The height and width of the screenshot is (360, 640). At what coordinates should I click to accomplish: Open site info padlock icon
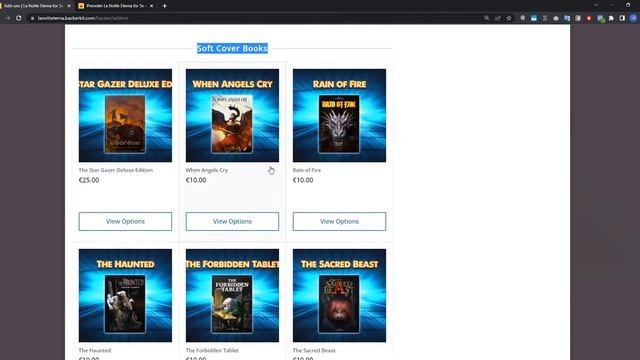pyautogui.click(x=32, y=18)
